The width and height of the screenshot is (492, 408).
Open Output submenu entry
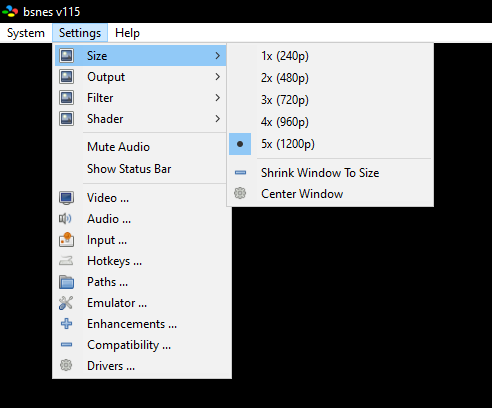pyautogui.click(x=140, y=77)
